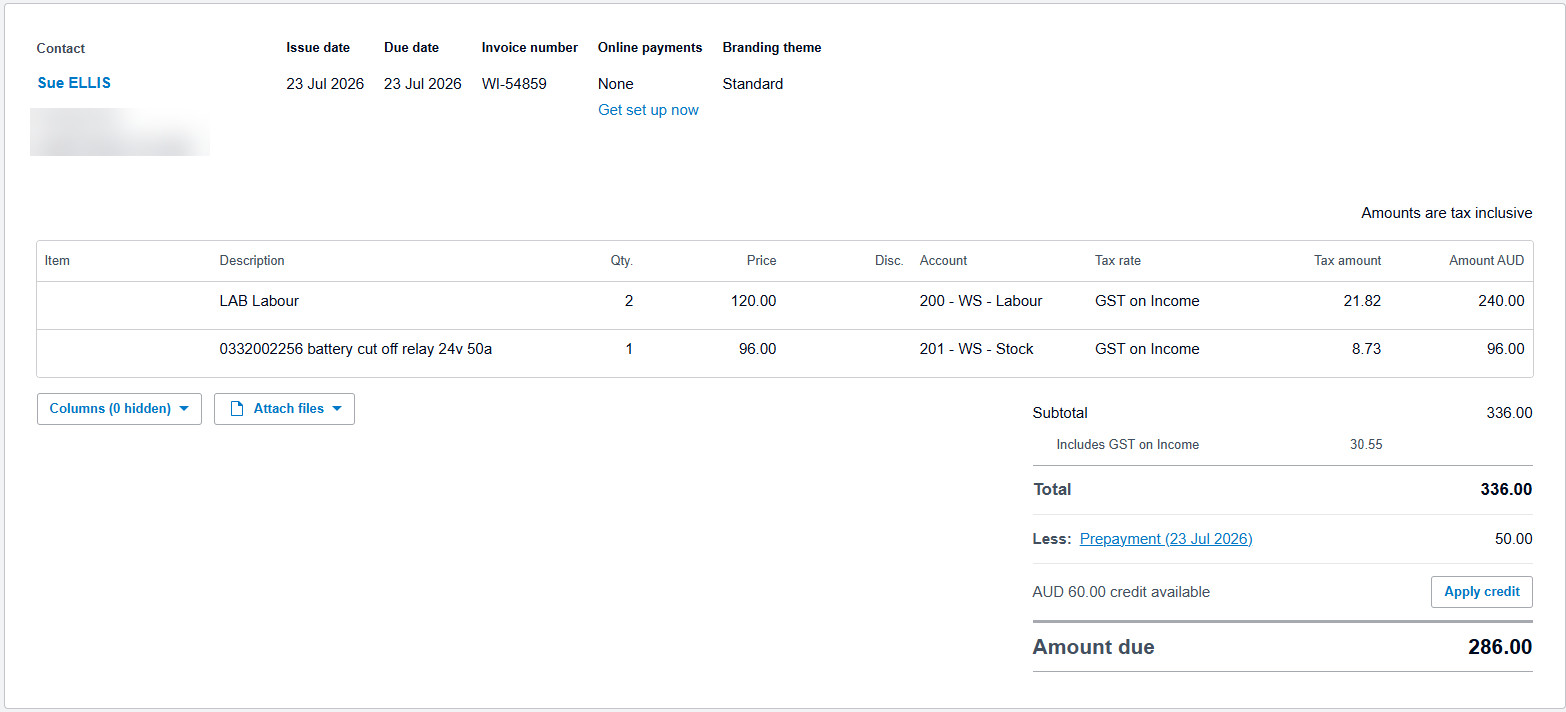Viewport: 1566px width, 712px height.
Task: Click the quantity 2 in Labour row
Action: (x=628, y=301)
